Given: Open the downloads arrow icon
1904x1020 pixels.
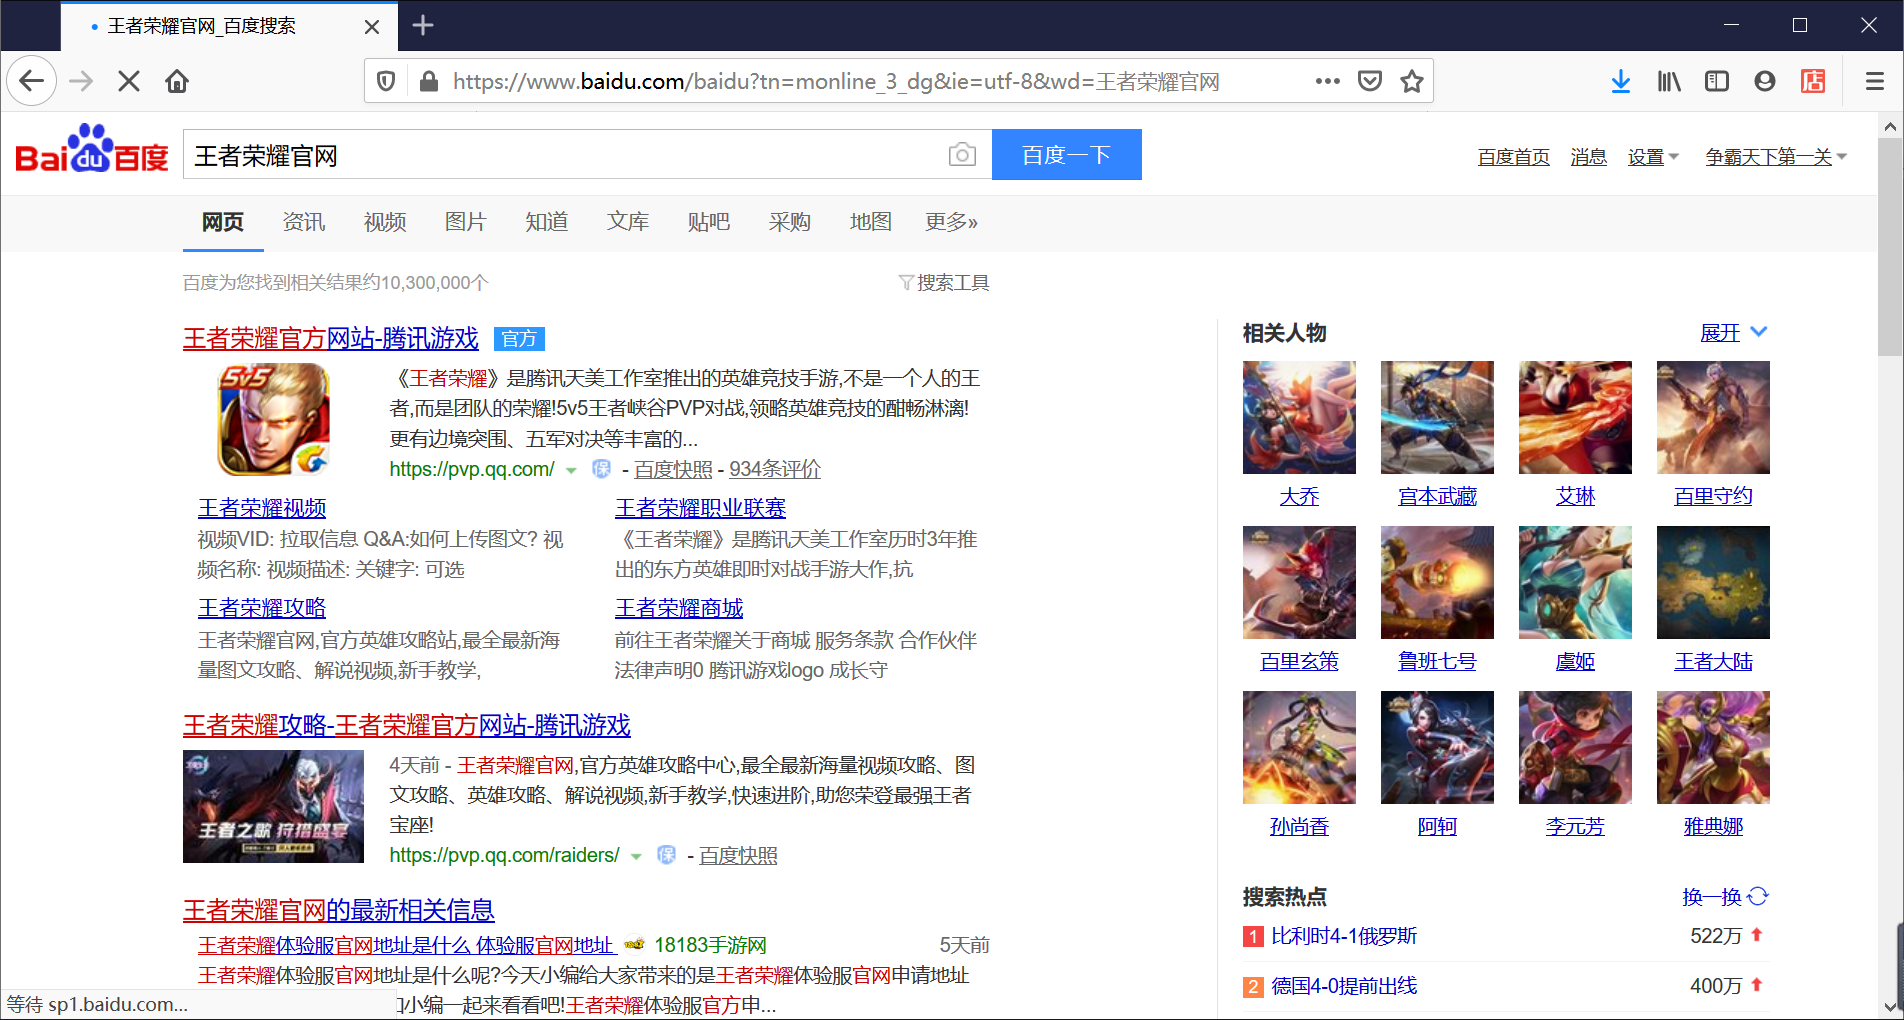Looking at the screenshot, I should coord(1621,81).
